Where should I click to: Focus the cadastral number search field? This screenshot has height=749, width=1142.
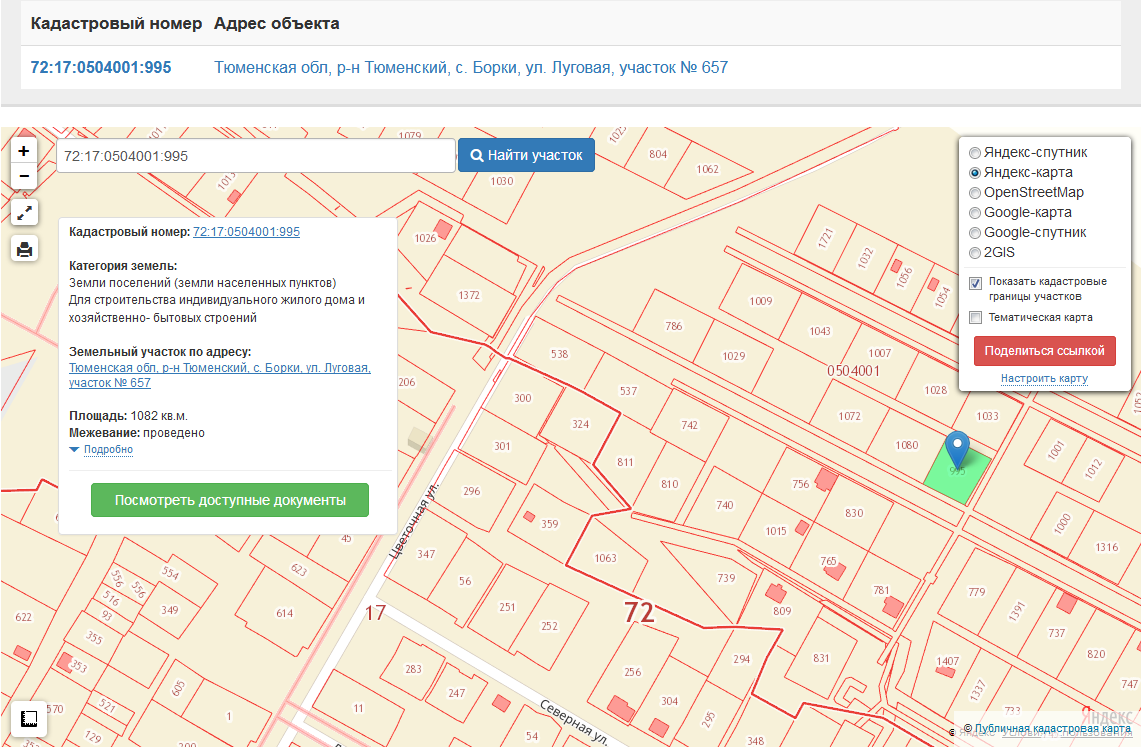click(x=256, y=156)
